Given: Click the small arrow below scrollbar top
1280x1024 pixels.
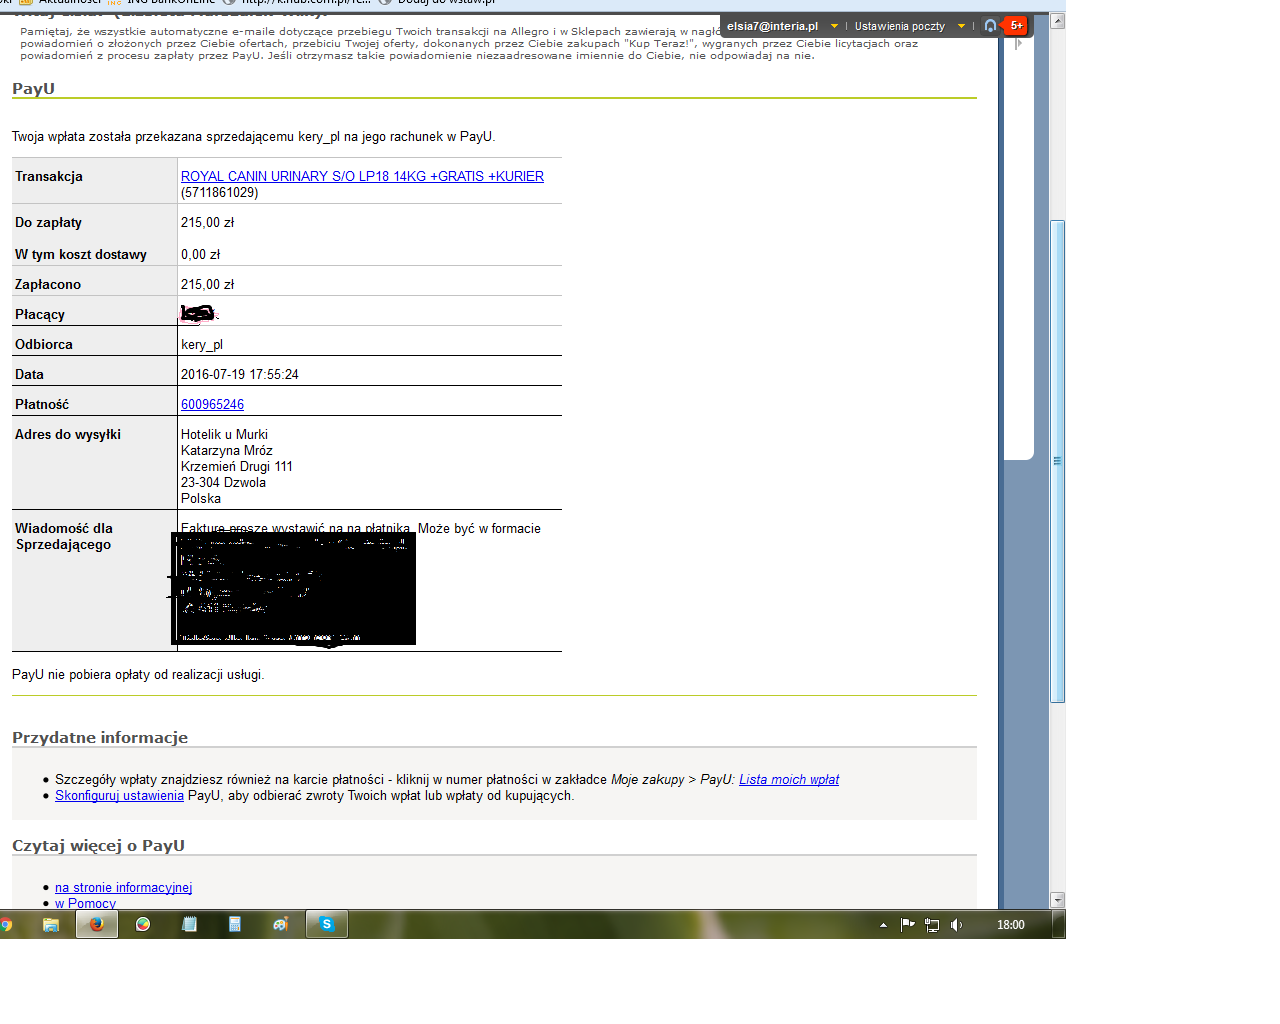Looking at the screenshot, I should coord(1019,43).
